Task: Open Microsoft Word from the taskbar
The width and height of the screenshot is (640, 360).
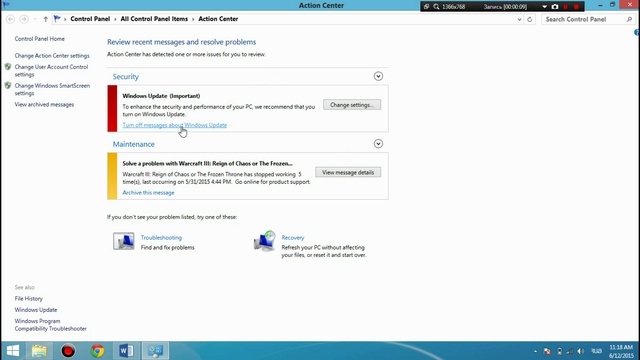Action: pyautogui.click(x=126, y=351)
